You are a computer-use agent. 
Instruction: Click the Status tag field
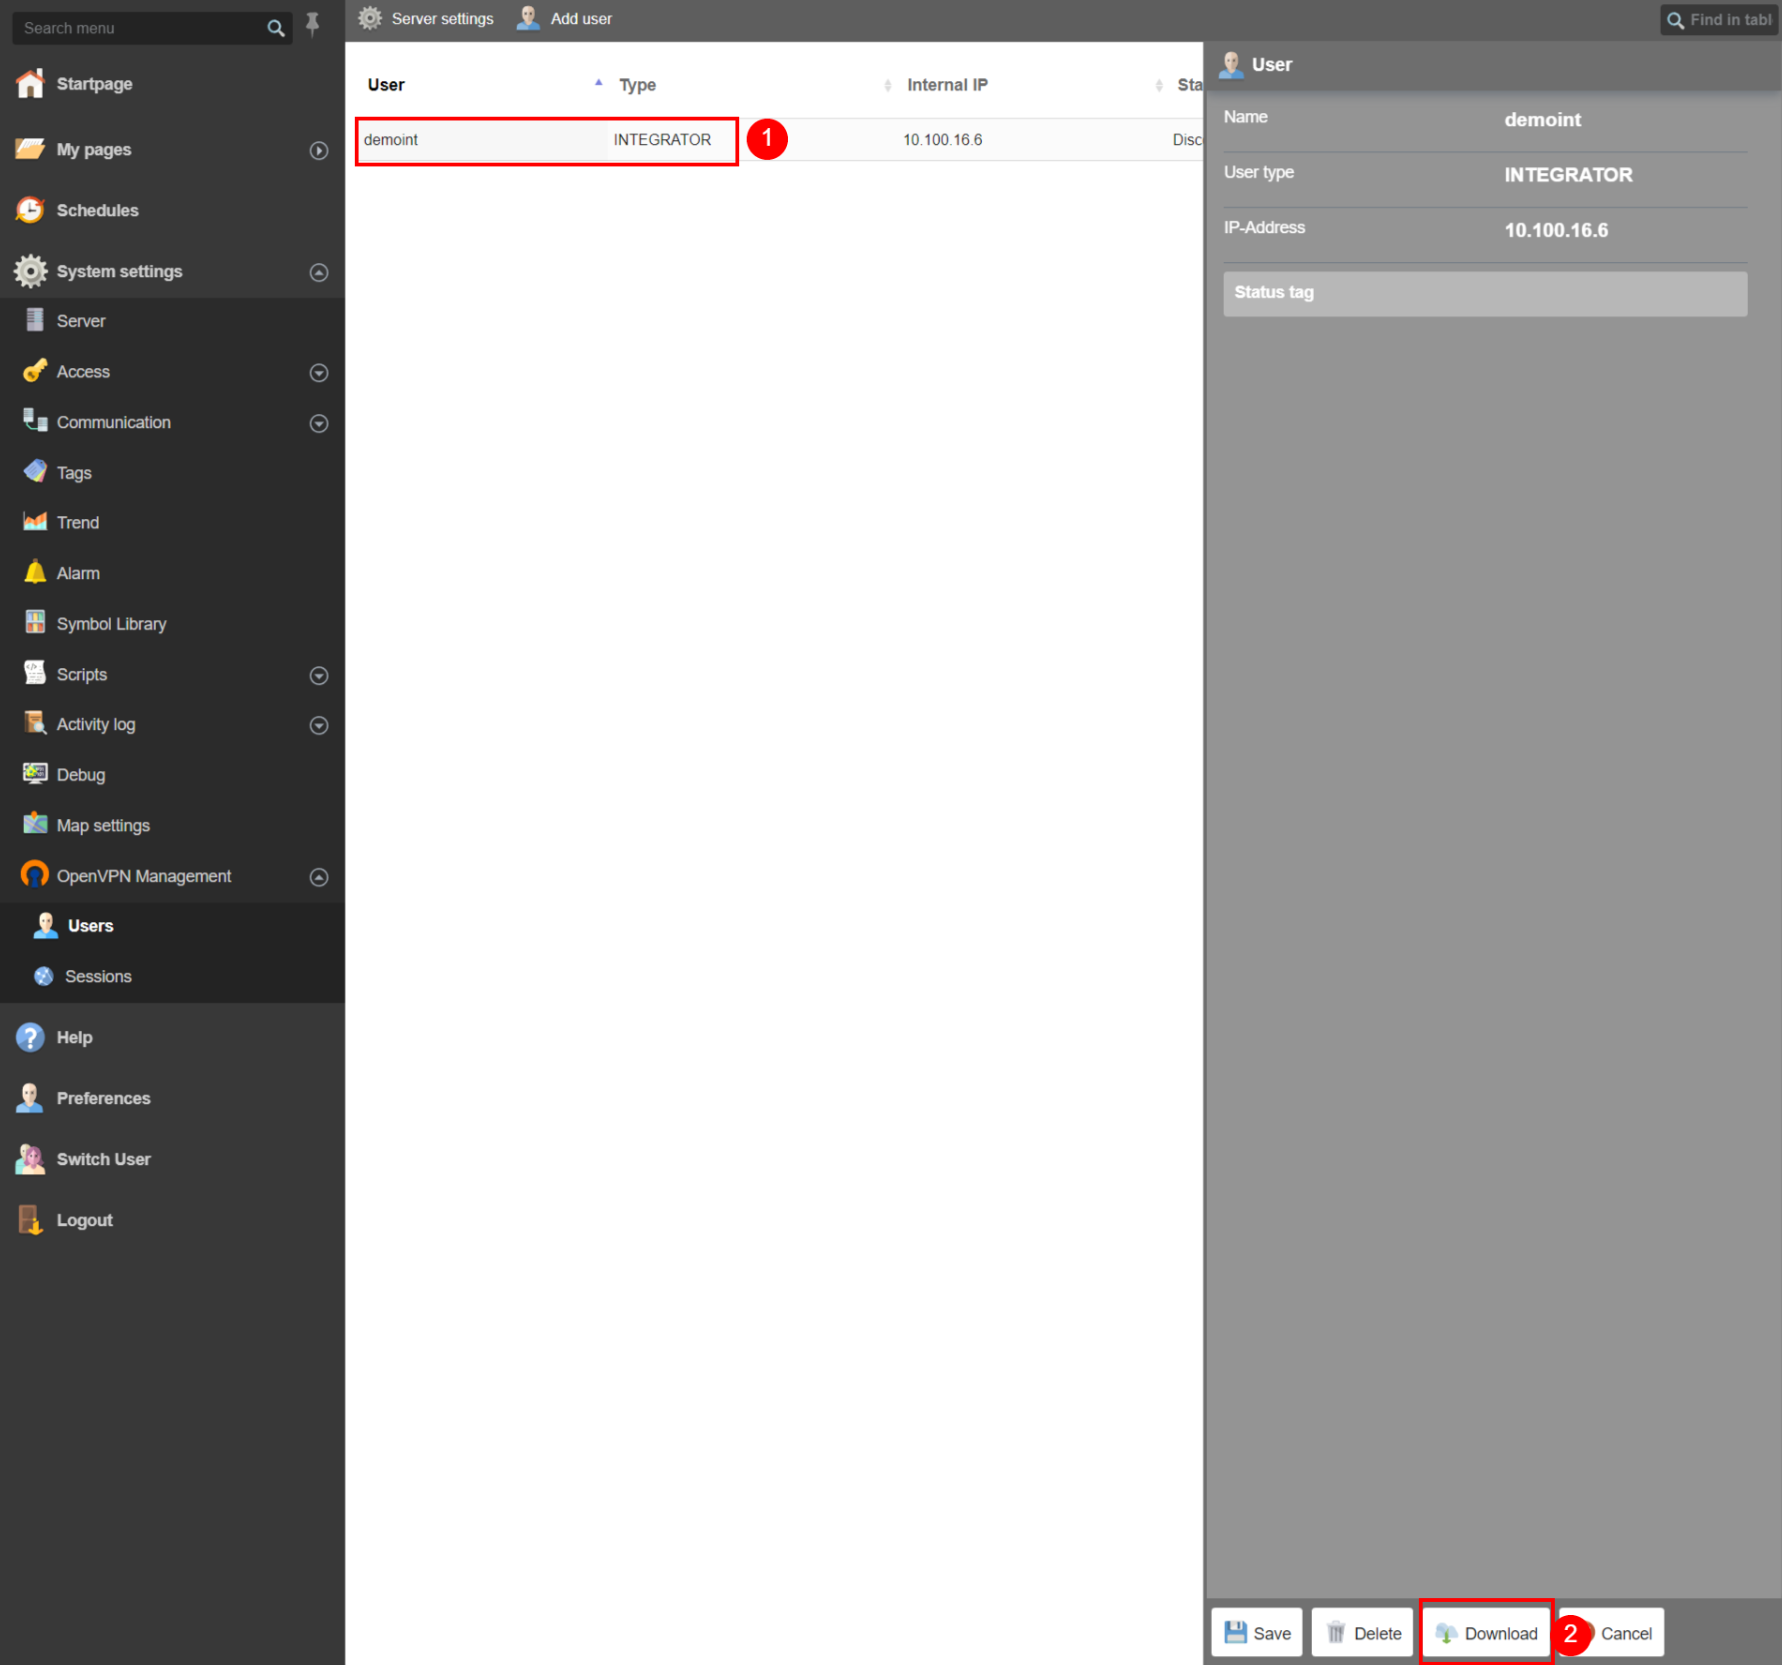pos(1485,293)
